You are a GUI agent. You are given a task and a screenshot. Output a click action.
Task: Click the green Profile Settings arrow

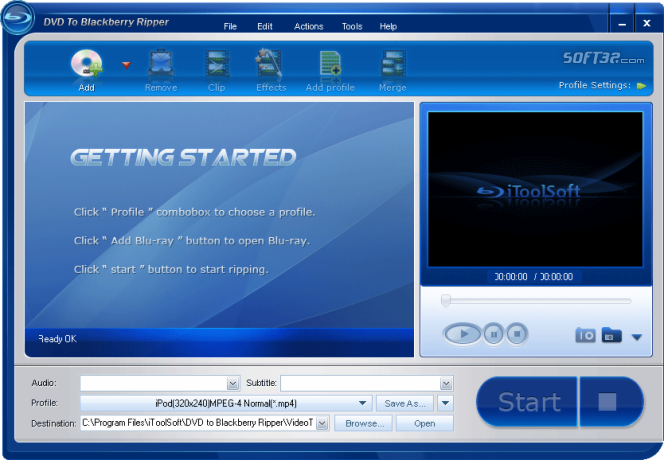point(641,86)
